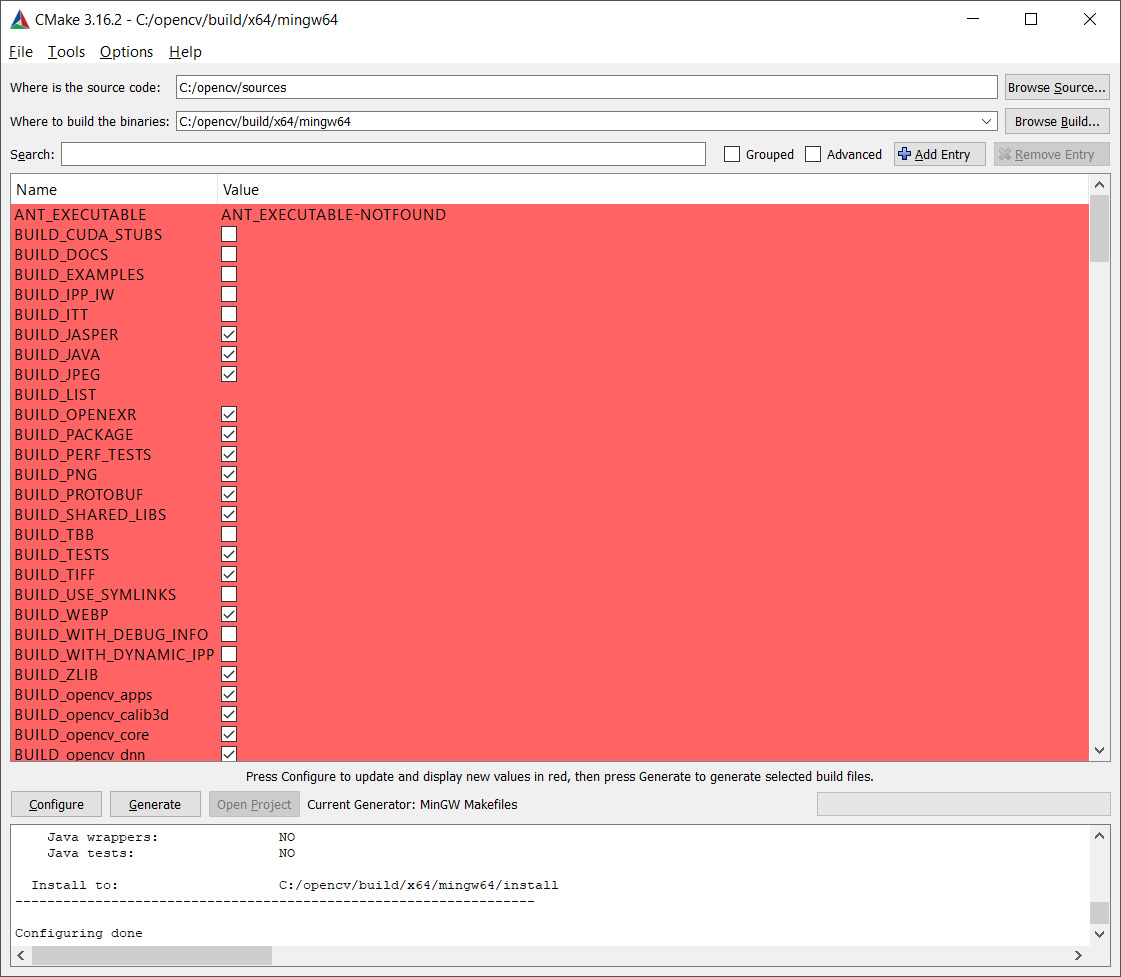Uncheck BUILD_PNG option
Image resolution: width=1121 pixels, height=977 pixels.
pos(229,475)
